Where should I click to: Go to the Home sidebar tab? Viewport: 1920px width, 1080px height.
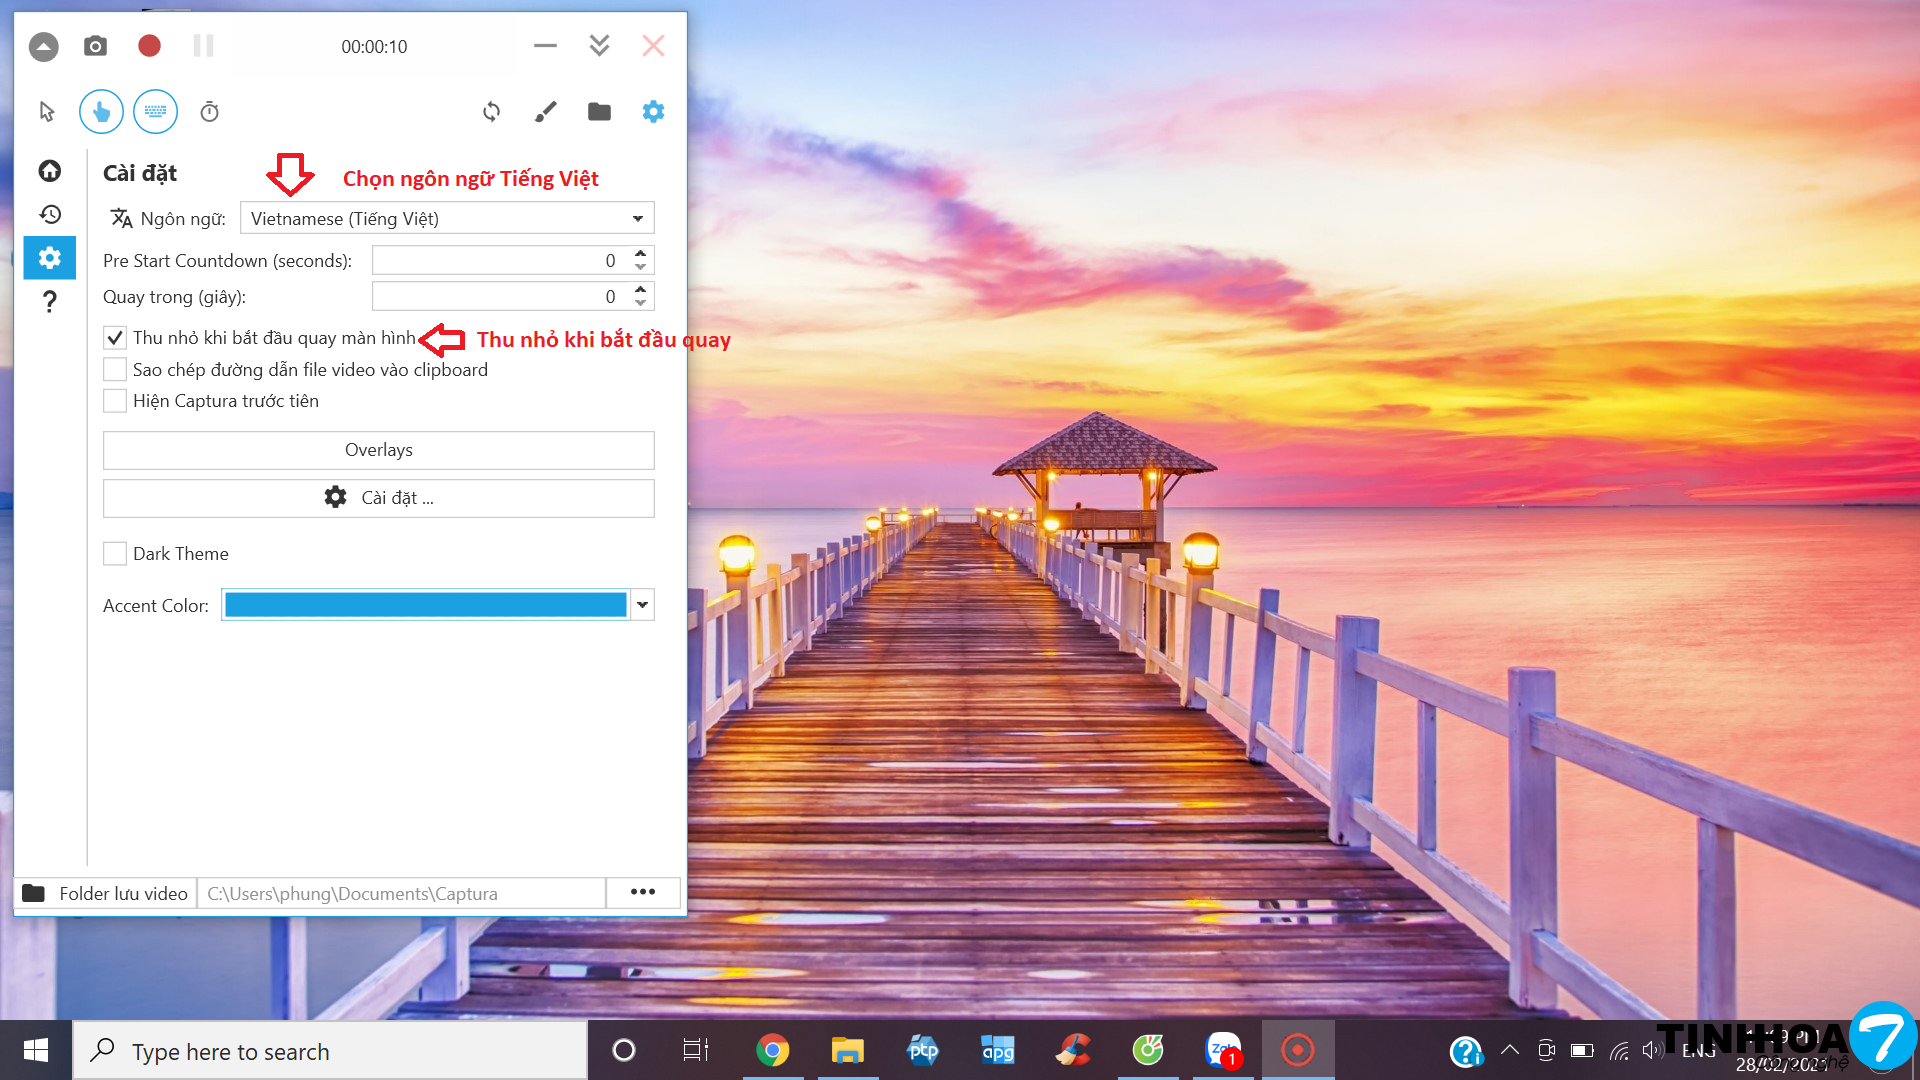click(x=50, y=171)
